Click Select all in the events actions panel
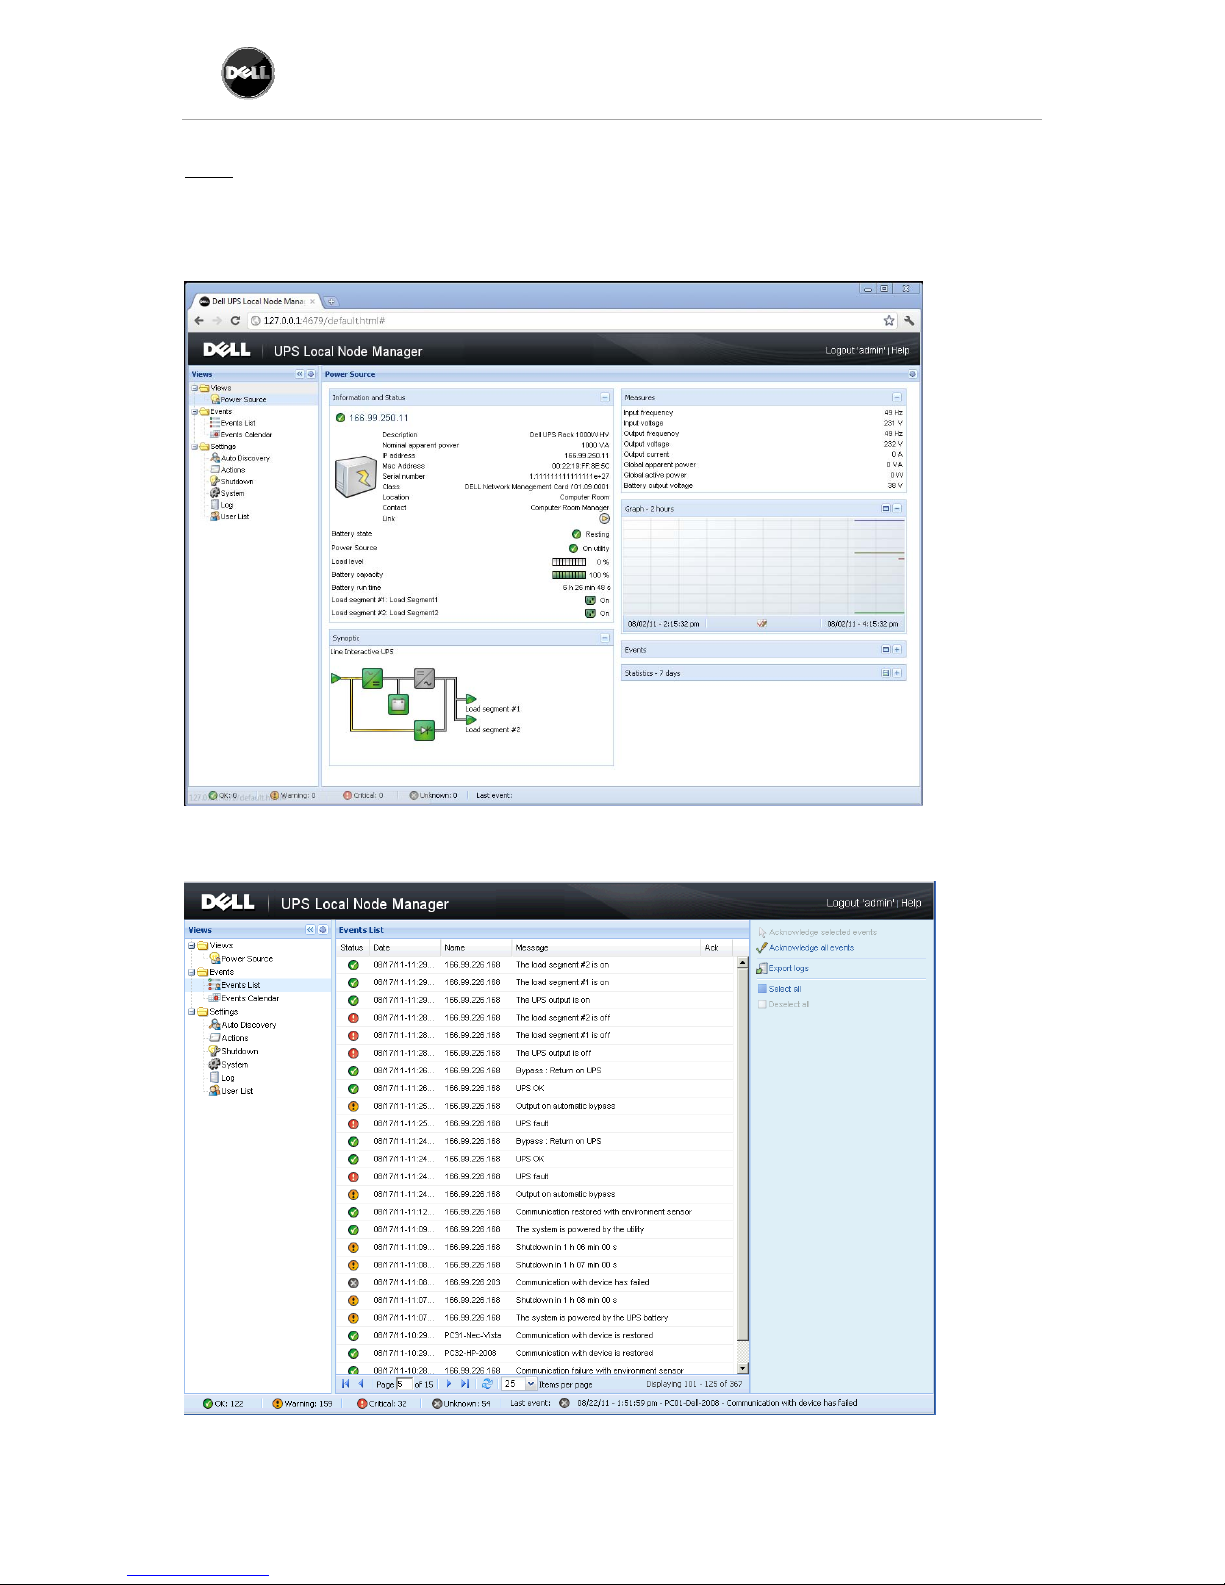Image resolution: width=1225 pixels, height=1585 pixels. pos(780,989)
